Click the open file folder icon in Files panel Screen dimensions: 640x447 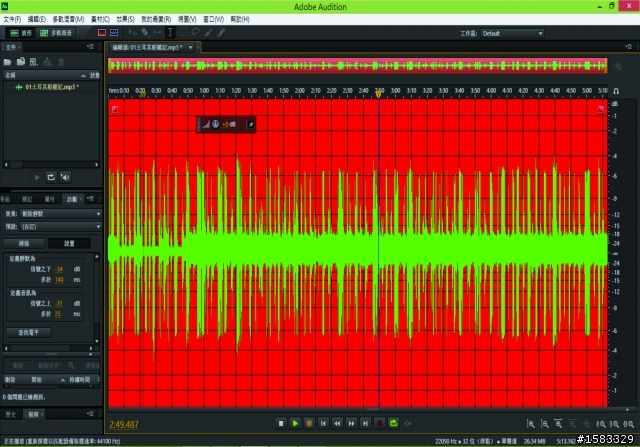point(8,61)
